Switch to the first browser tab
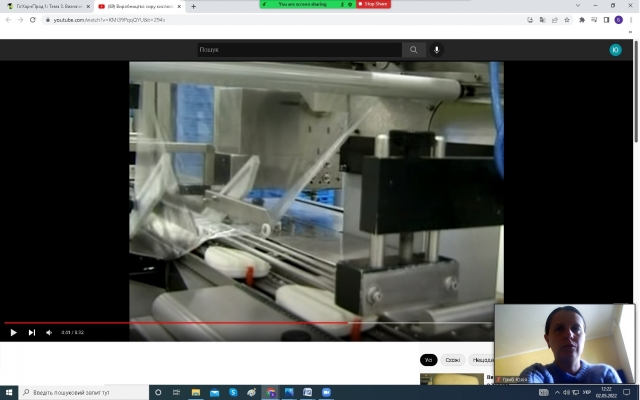Viewport: 640px width, 400px height. [x=45, y=6]
